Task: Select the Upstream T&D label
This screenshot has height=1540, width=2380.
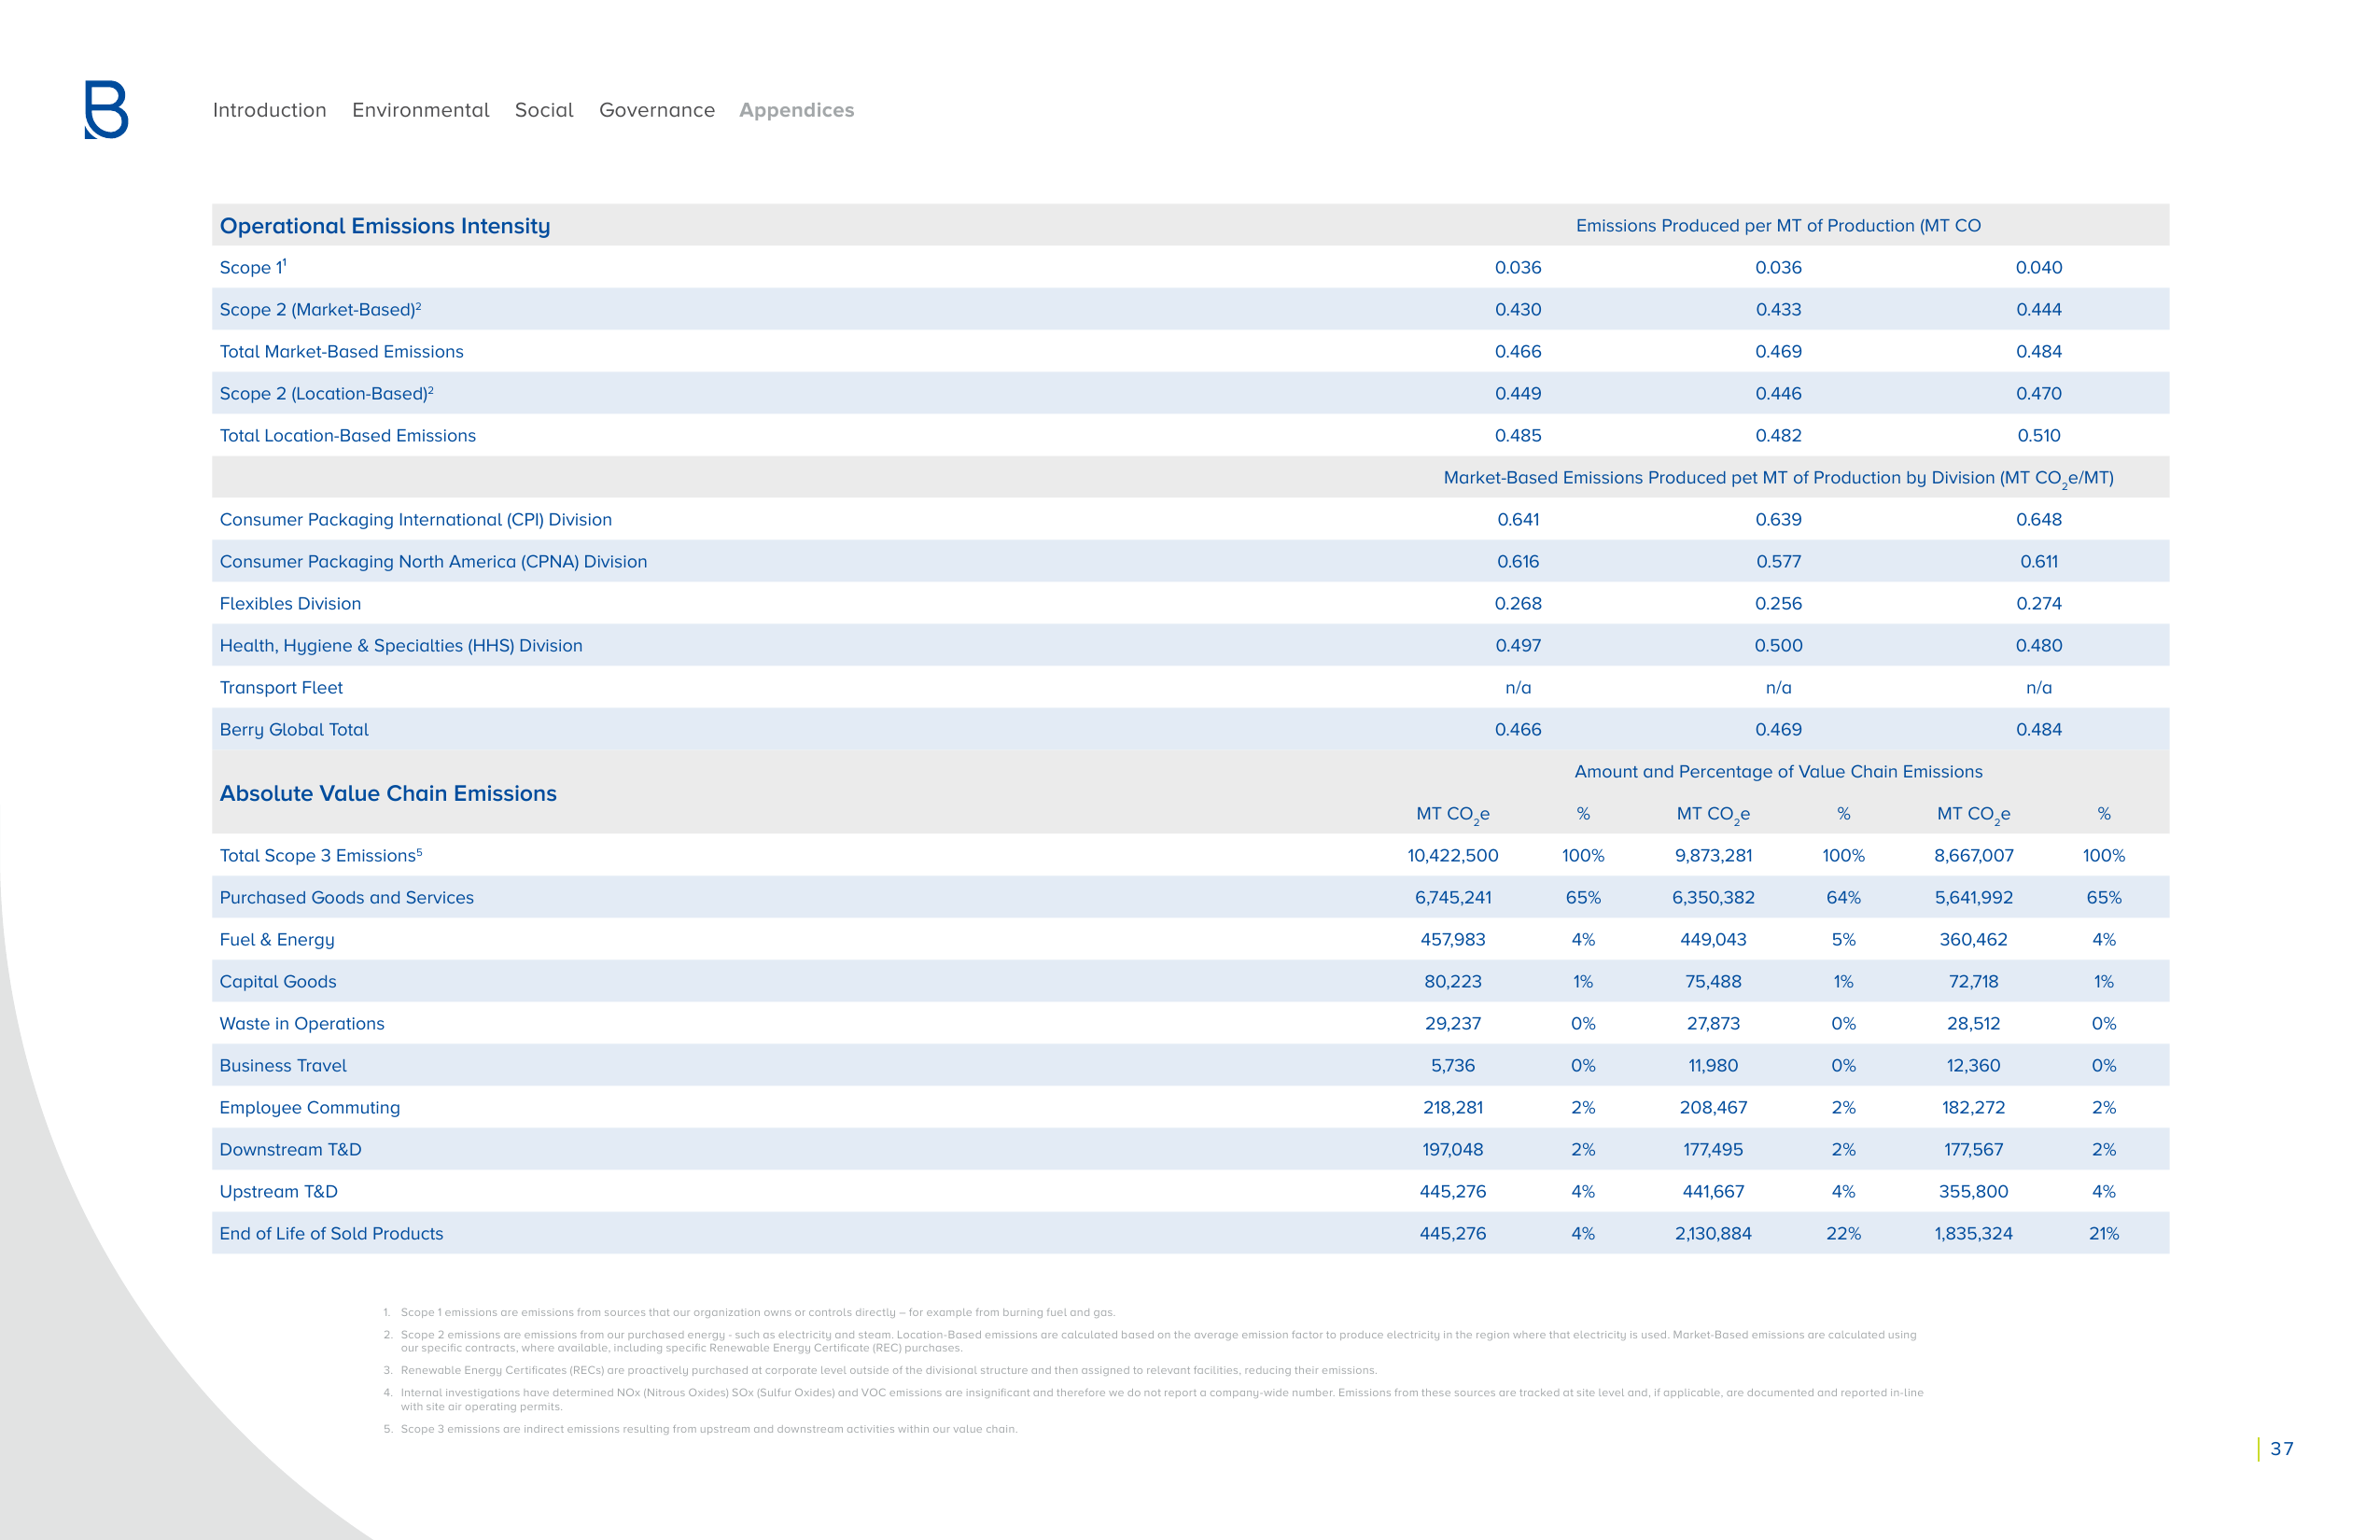Action: click(x=279, y=1191)
